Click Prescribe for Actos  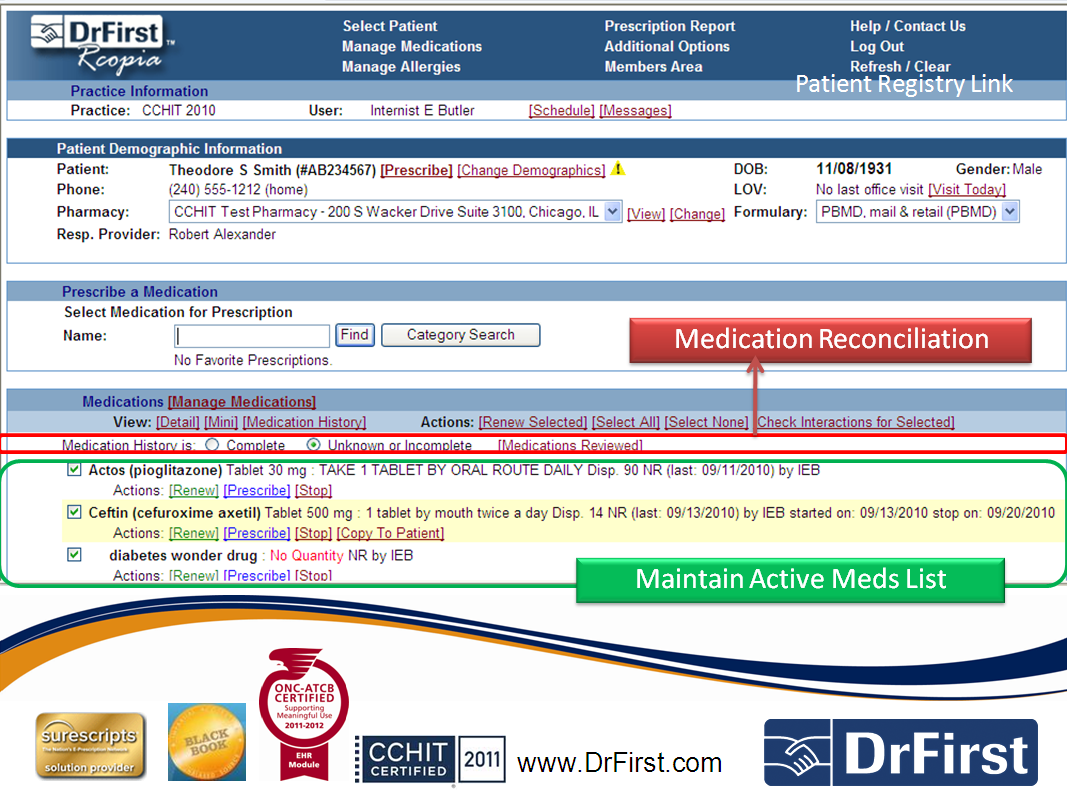click(257, 490)
